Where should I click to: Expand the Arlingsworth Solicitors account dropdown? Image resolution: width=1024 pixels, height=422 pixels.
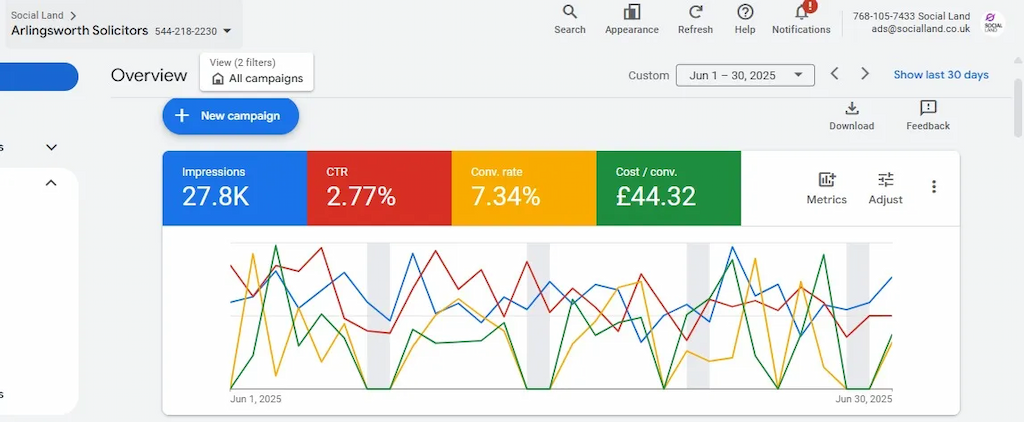pyautogui.click(x=227, y=31)
